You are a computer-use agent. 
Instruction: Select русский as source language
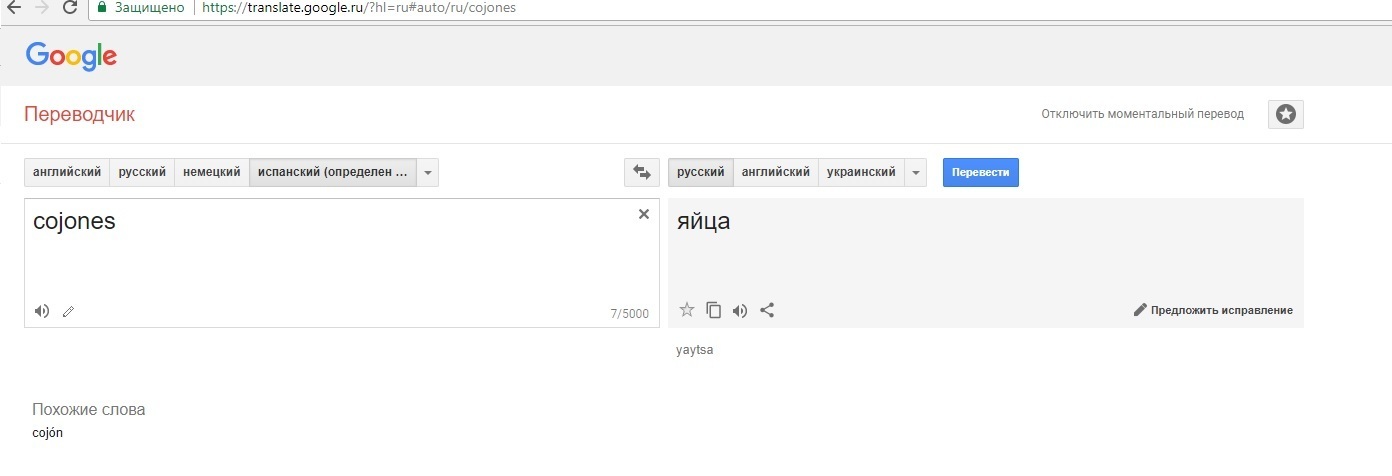142,172
